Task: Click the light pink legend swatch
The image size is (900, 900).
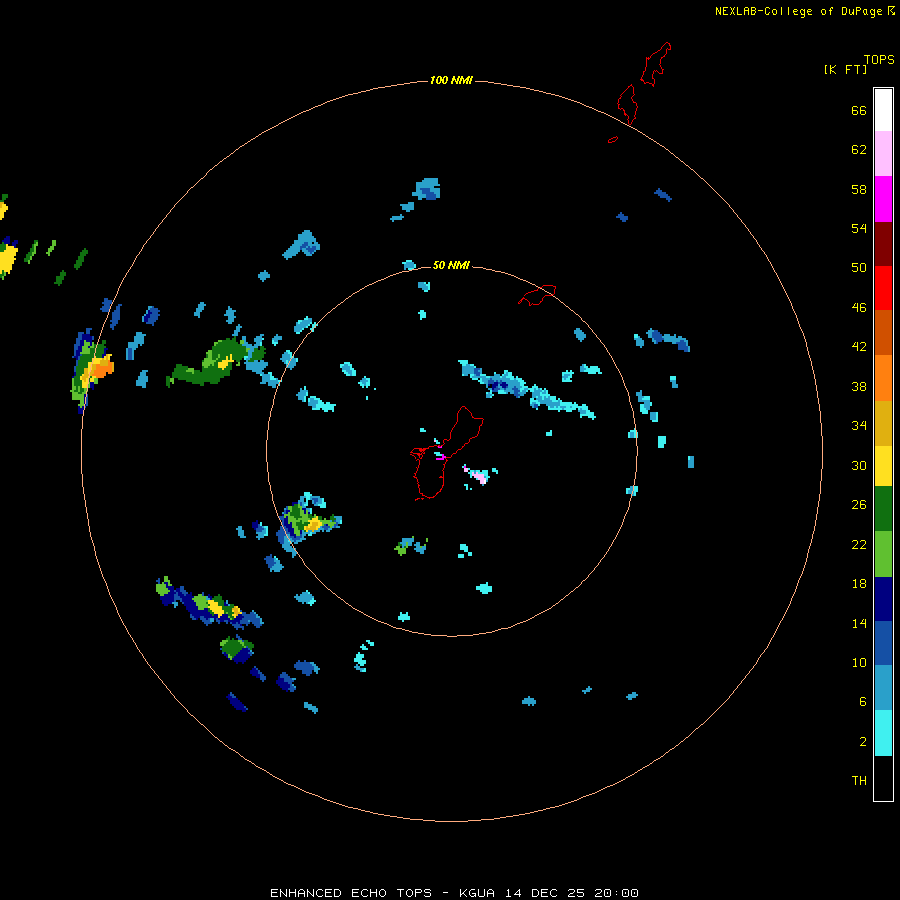Action: 883,153
